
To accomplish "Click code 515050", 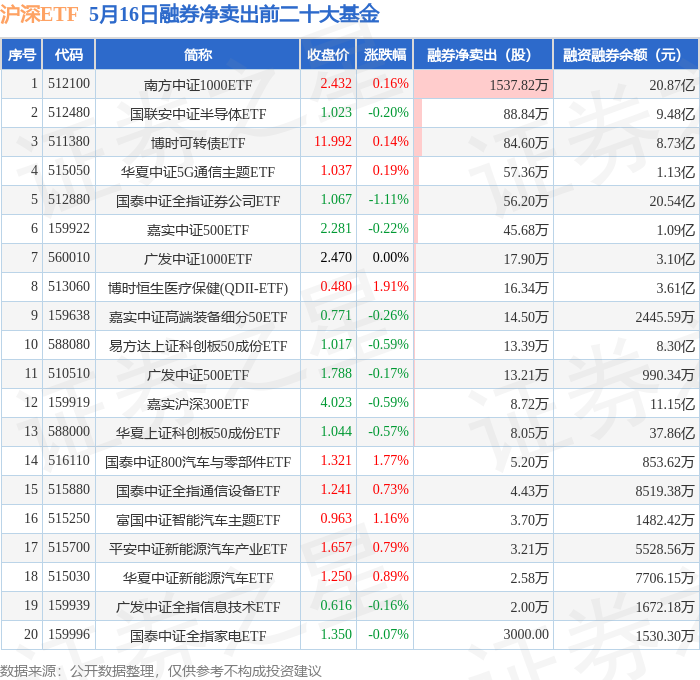I will (x=69, y=171).
